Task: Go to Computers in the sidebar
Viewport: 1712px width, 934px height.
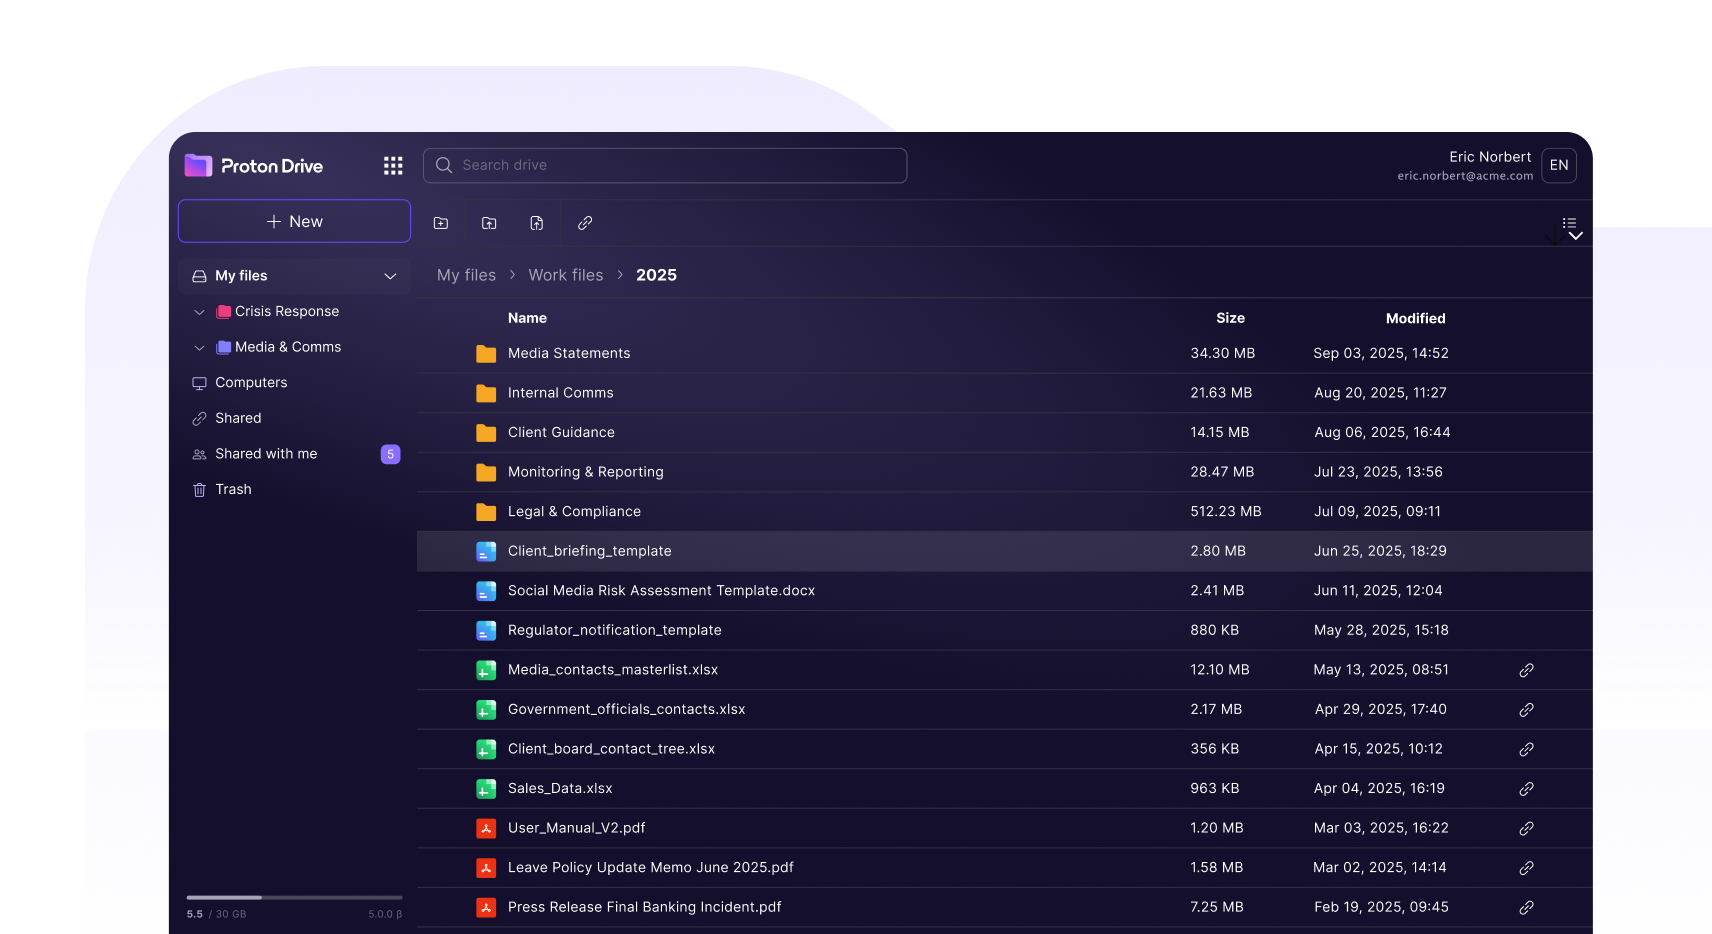Action: 251,383
